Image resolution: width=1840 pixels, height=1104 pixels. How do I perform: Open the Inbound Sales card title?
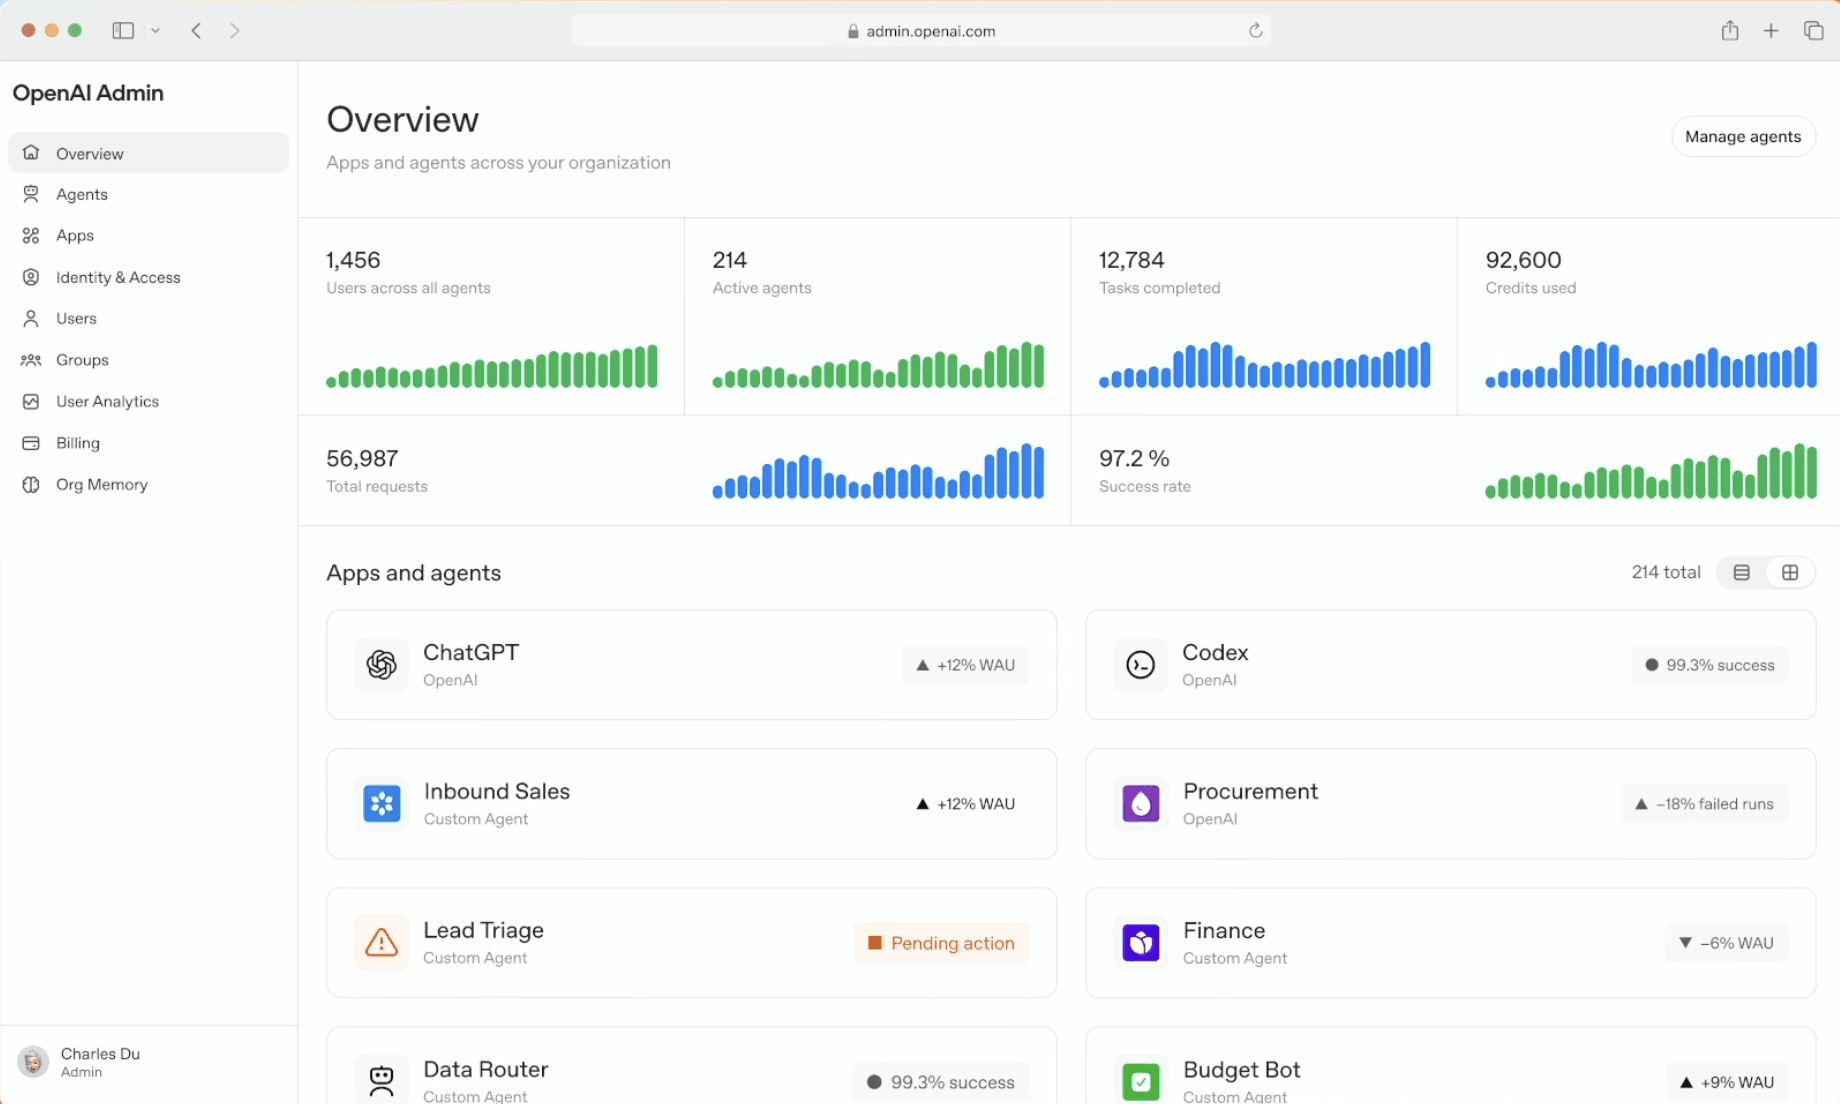tap(497, 791)
